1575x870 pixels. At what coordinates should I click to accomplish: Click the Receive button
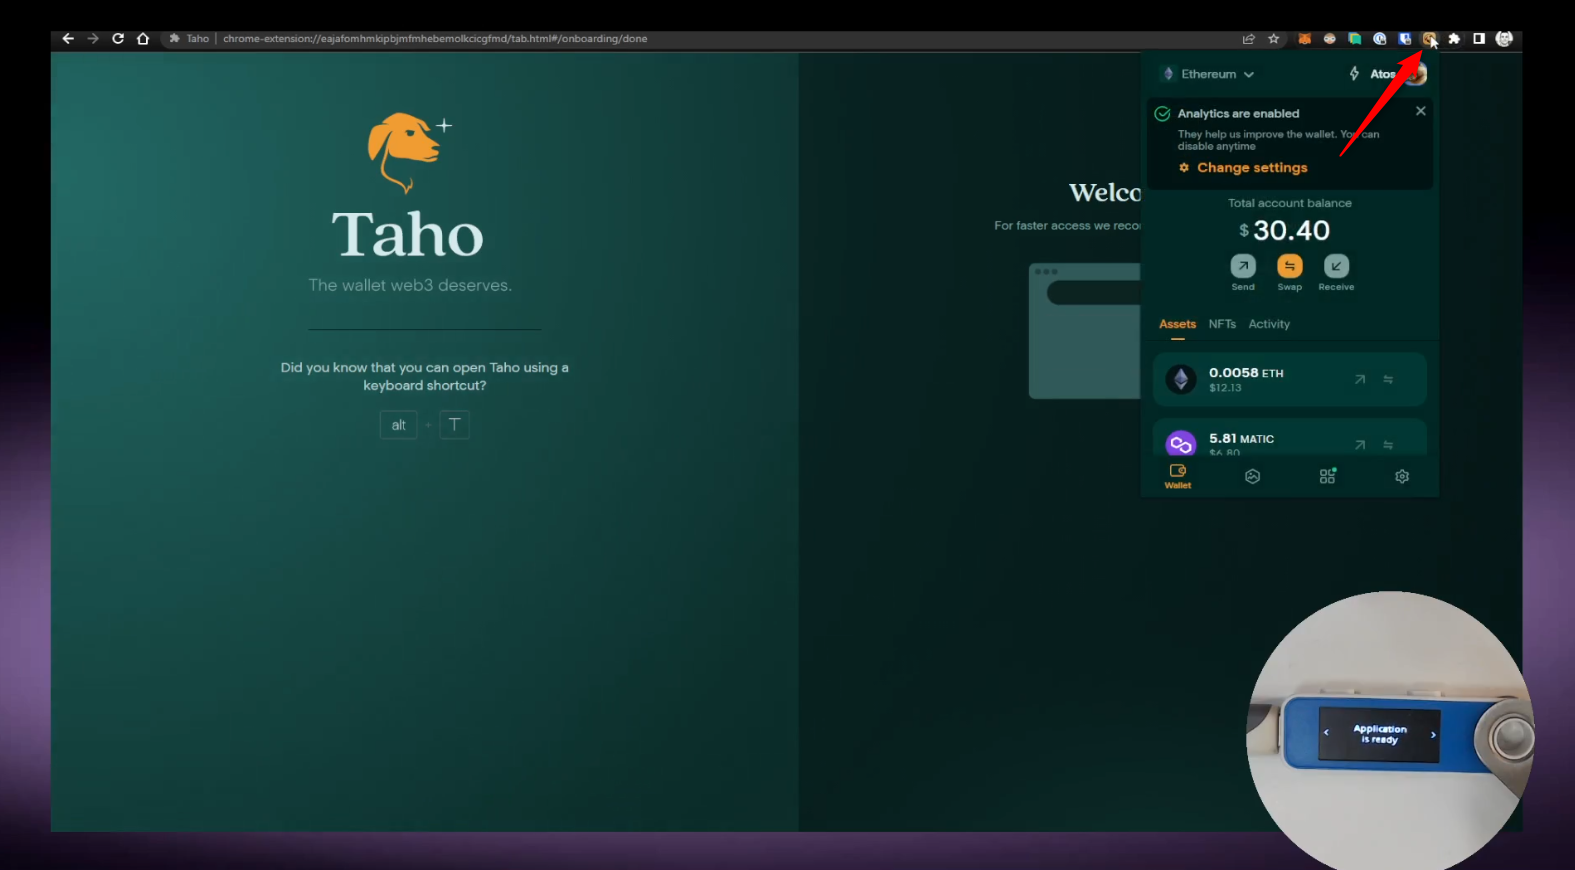pyautogui.click(x=1336, y=267)
